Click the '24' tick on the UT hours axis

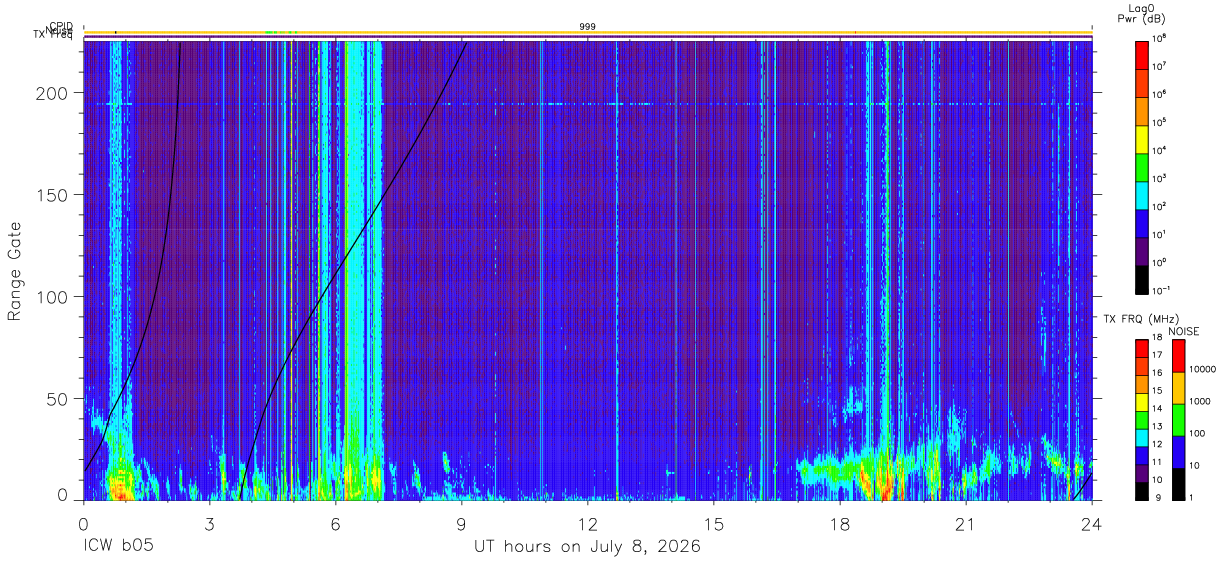1092,524
